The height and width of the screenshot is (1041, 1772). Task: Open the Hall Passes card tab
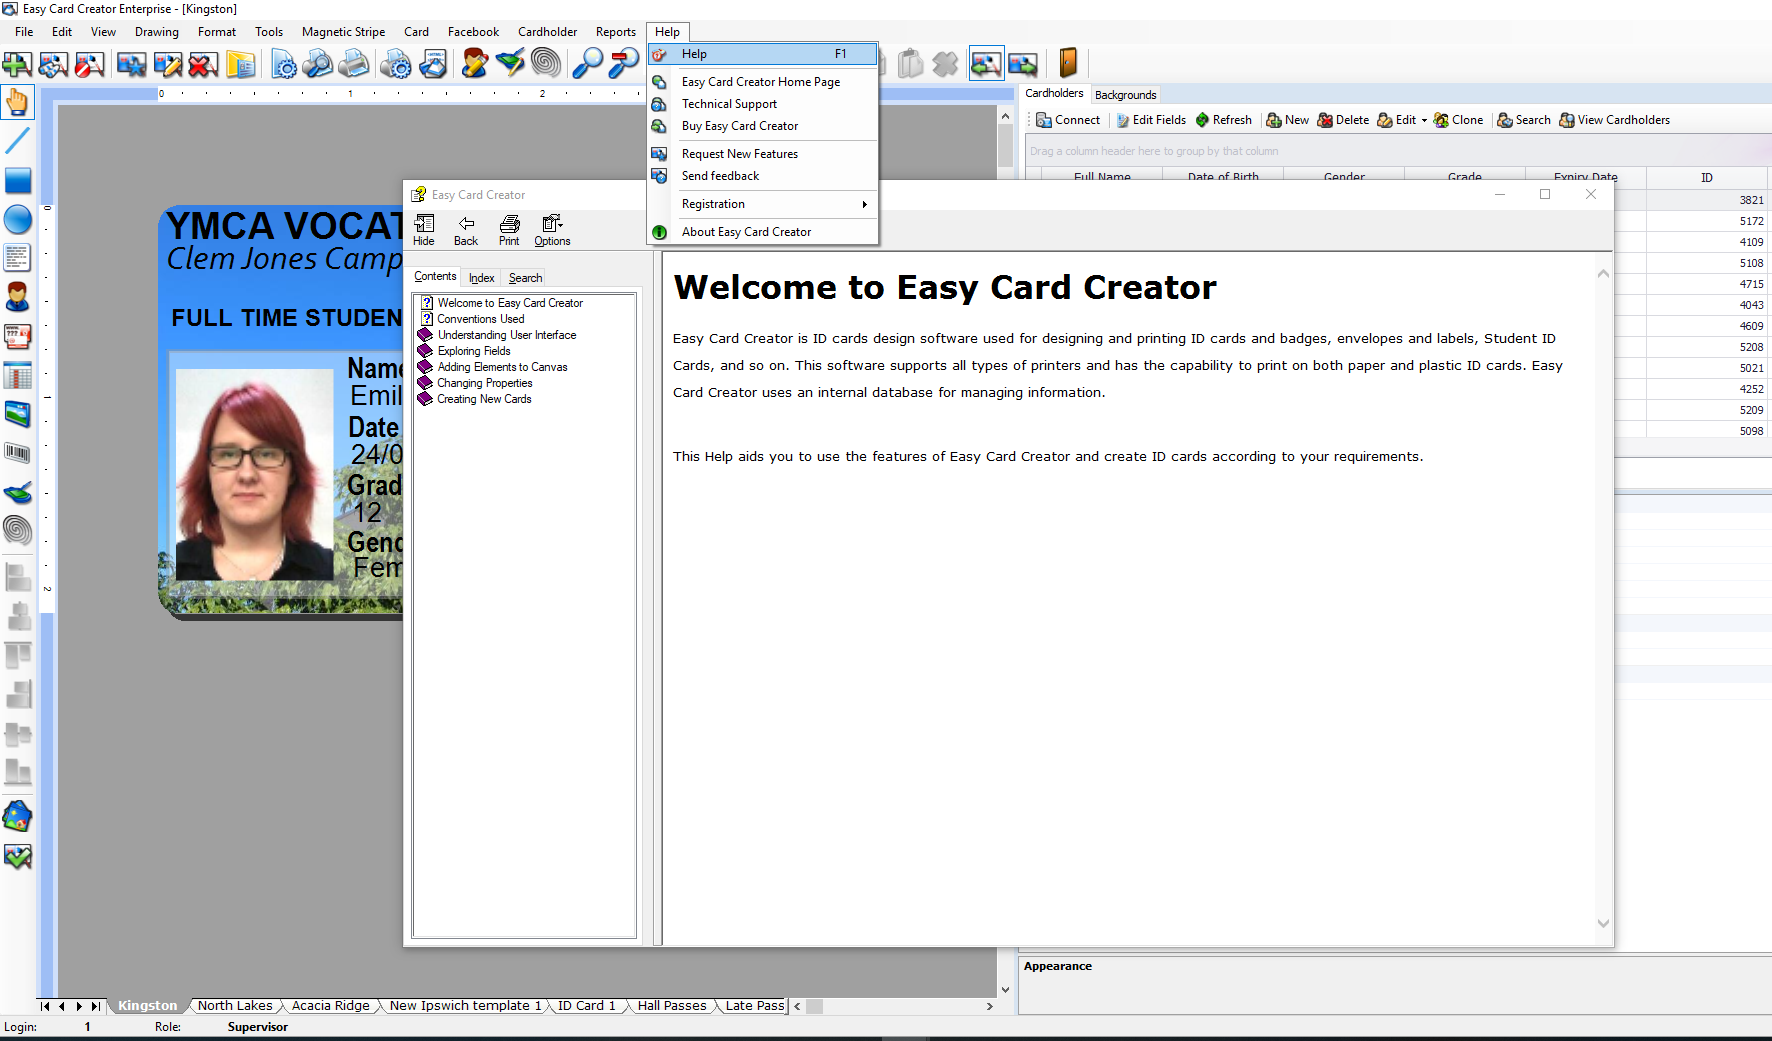pos(672,1006)
